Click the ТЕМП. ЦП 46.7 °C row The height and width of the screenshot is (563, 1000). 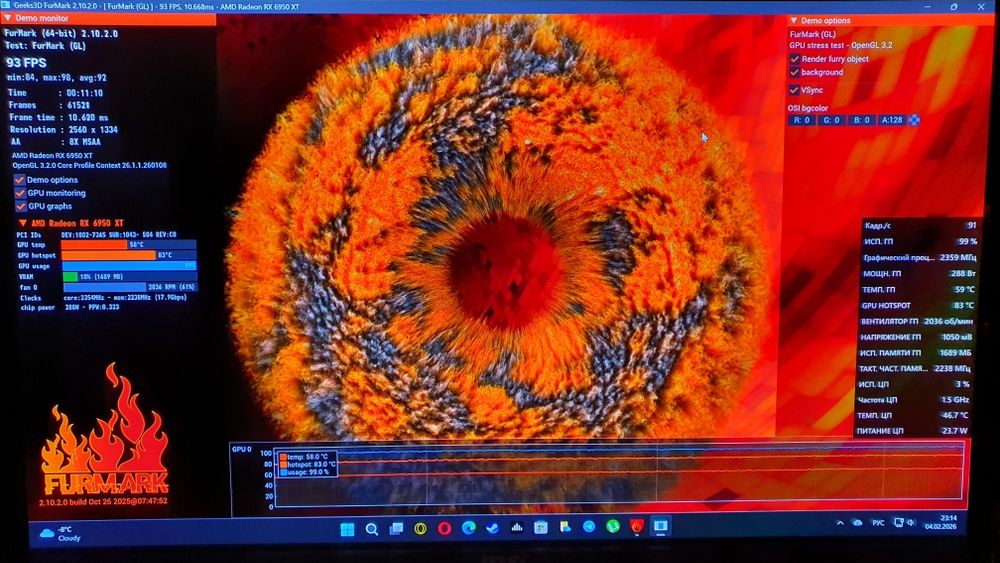pos(913,415)
